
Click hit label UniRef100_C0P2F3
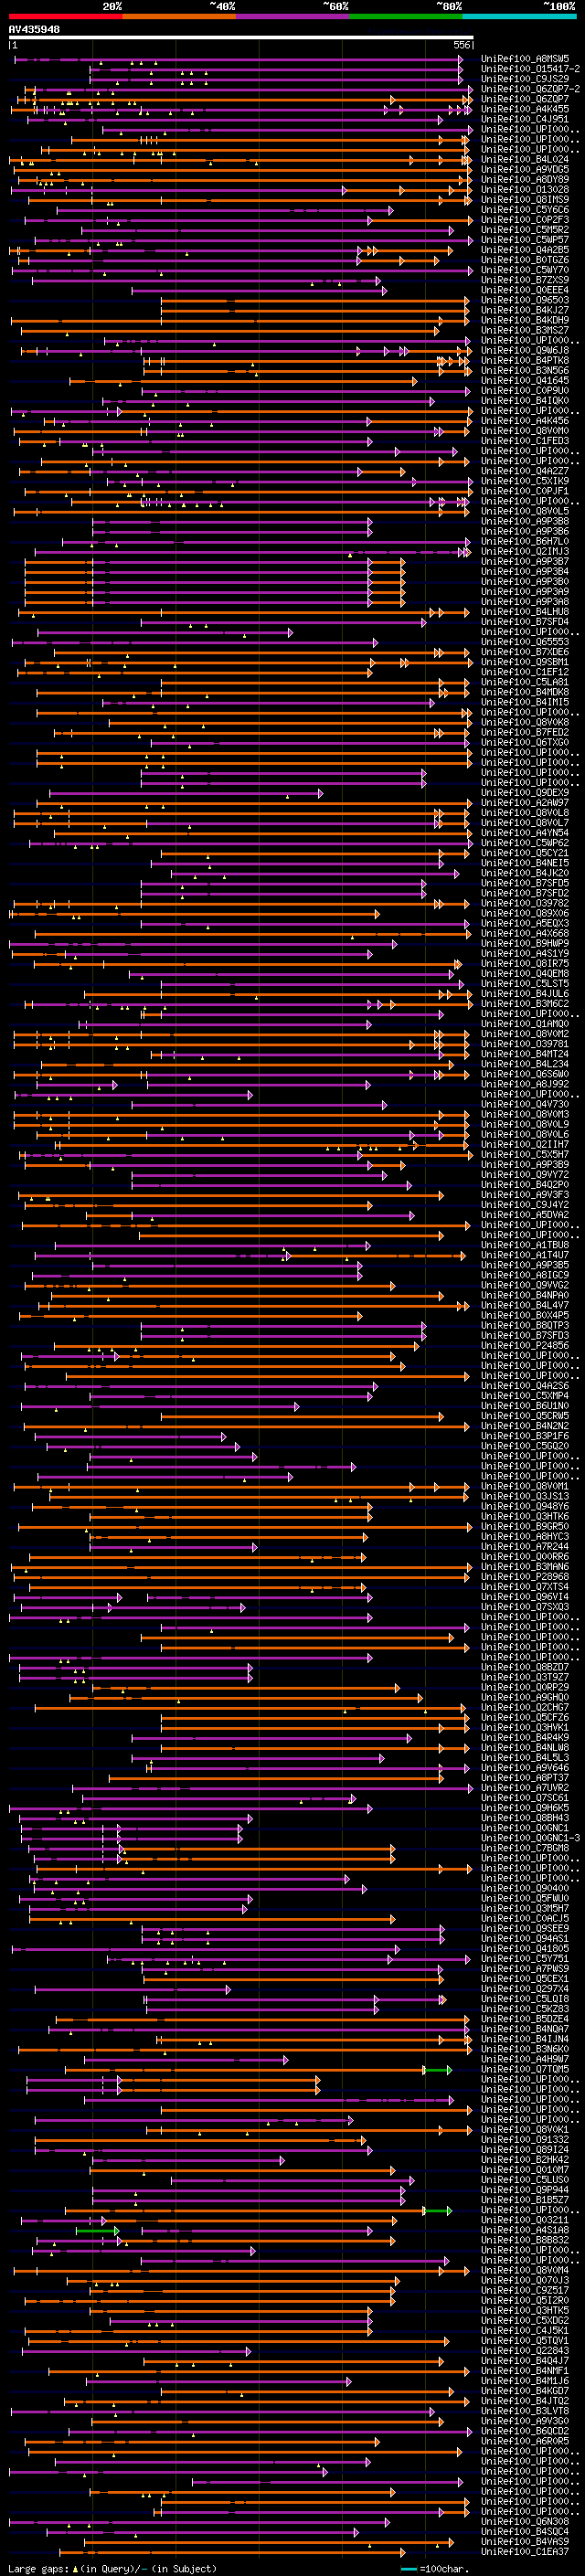525,219
